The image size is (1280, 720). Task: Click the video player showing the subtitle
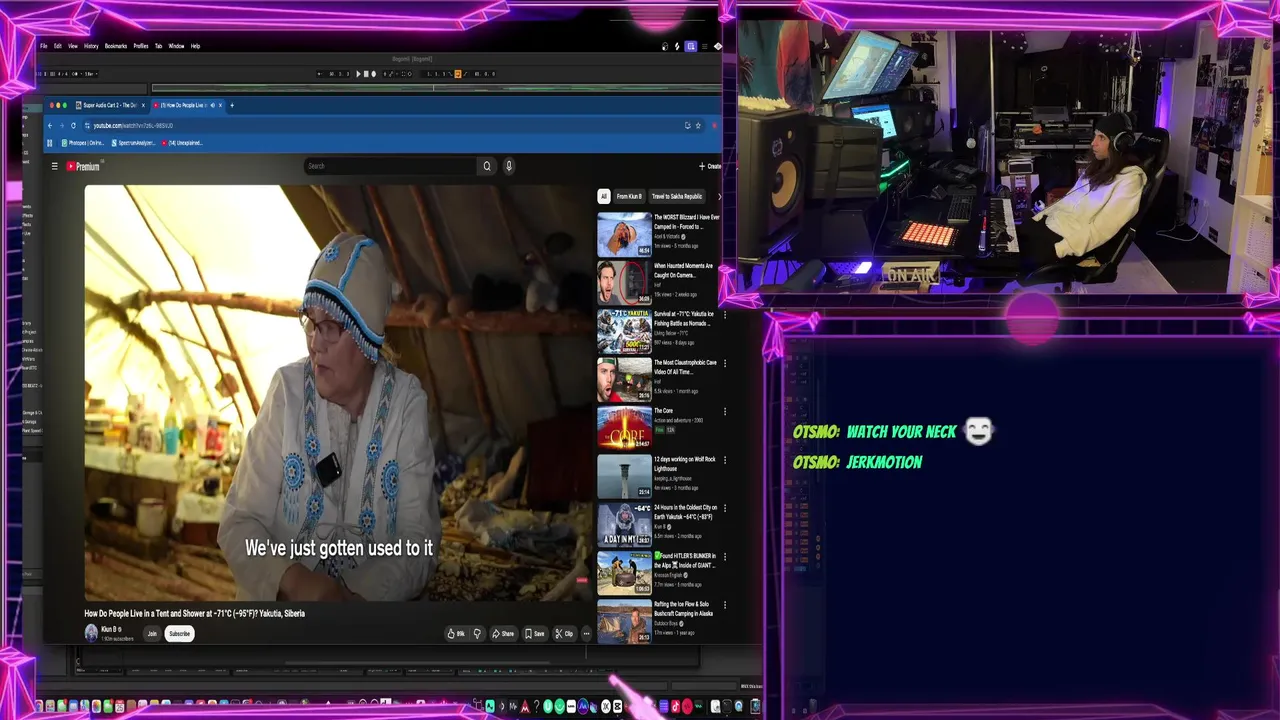339,393
